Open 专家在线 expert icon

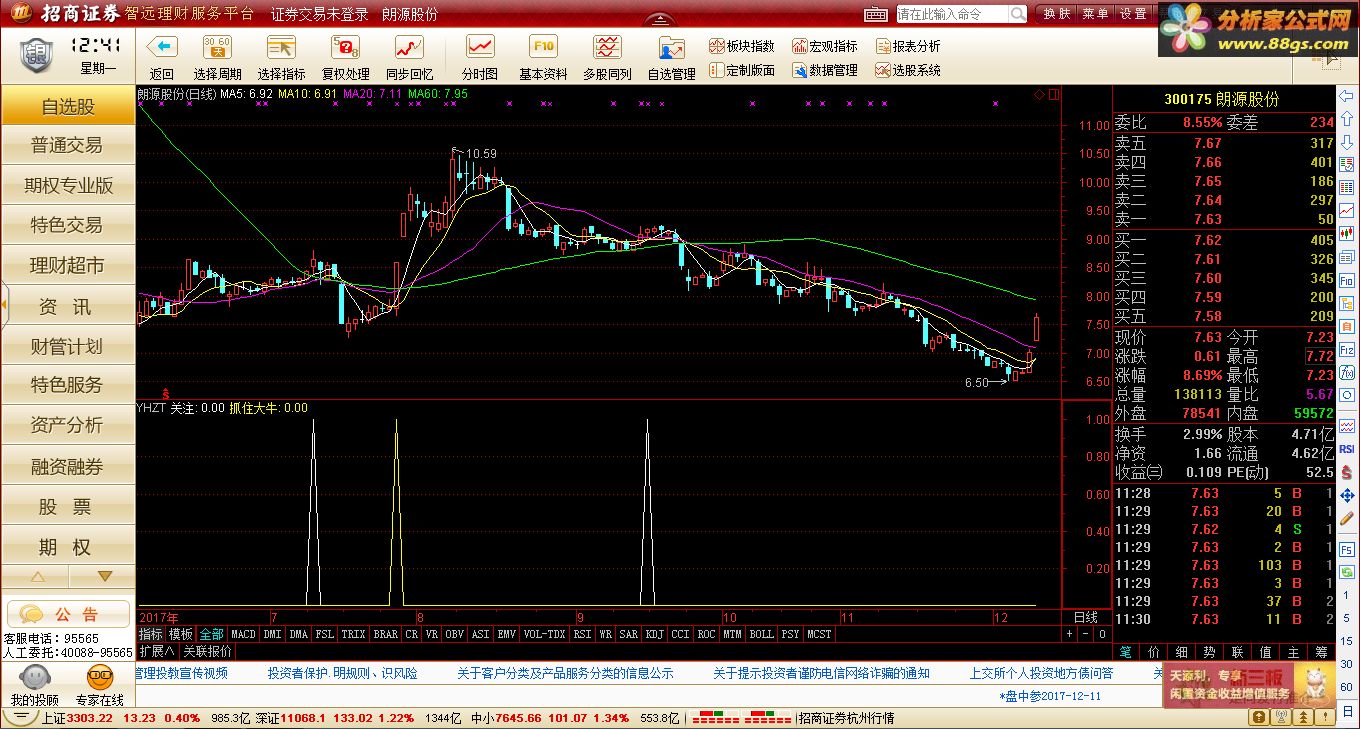pyautogui.click(x=99, y=687)
